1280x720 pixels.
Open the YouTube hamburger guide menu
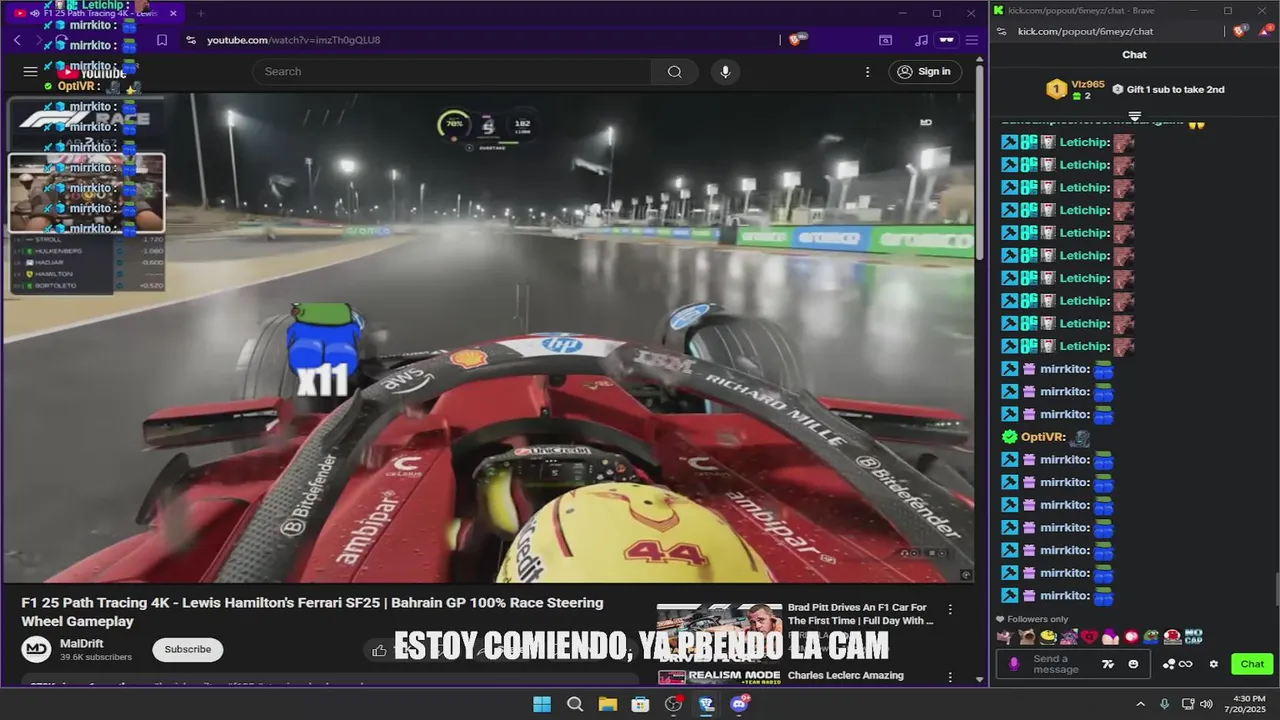30,71
